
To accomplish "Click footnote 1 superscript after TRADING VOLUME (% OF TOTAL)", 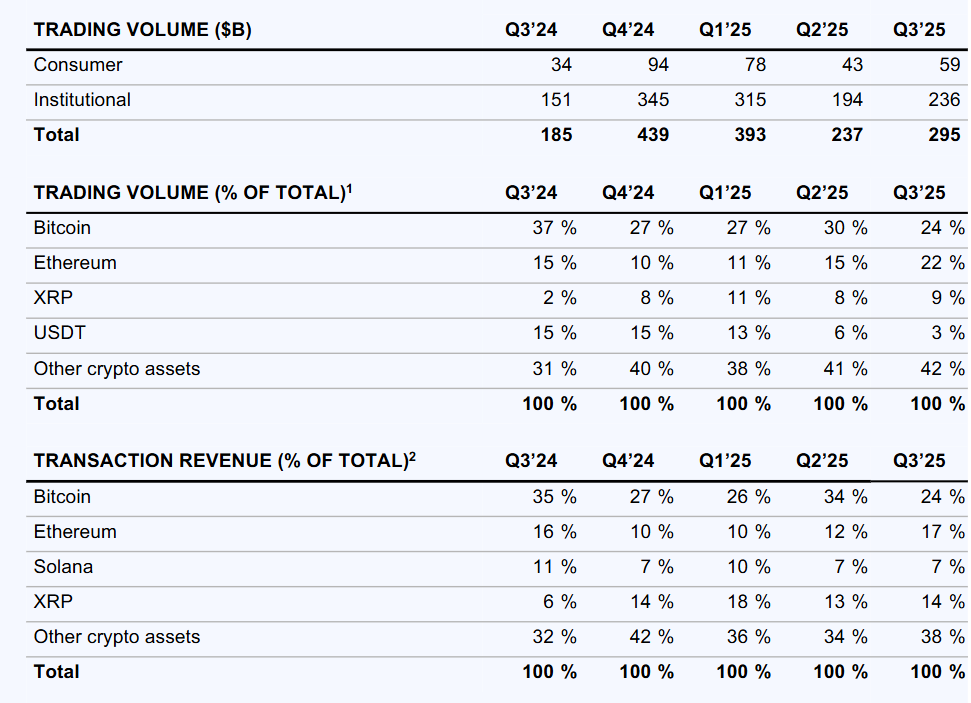I will pos(349,188).
